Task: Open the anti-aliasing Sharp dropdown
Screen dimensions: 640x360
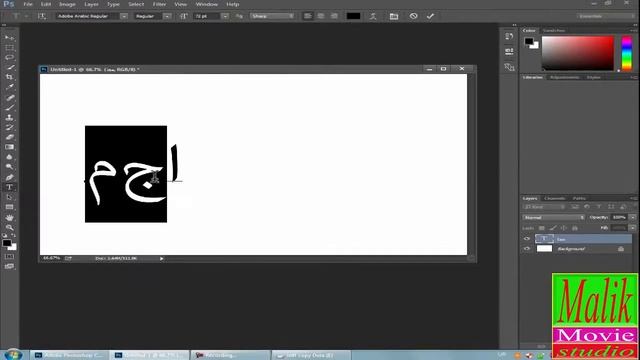Action: [x=272, y=16]
